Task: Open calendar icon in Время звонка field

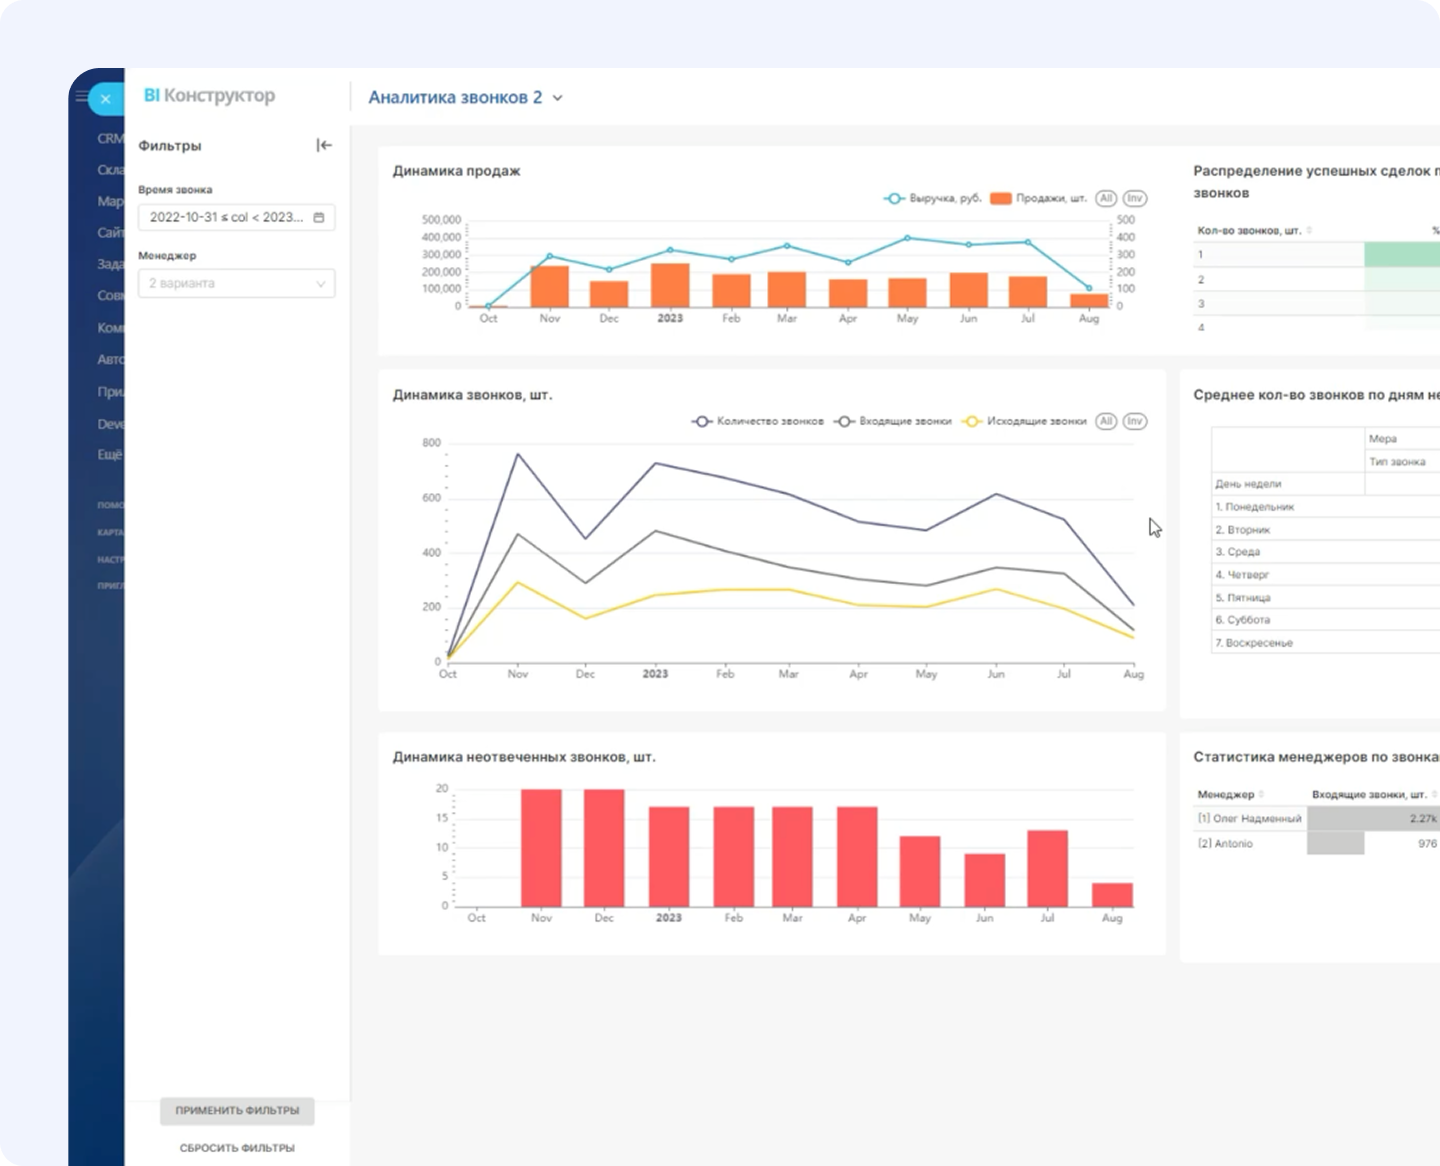Action: coord(319,218)
